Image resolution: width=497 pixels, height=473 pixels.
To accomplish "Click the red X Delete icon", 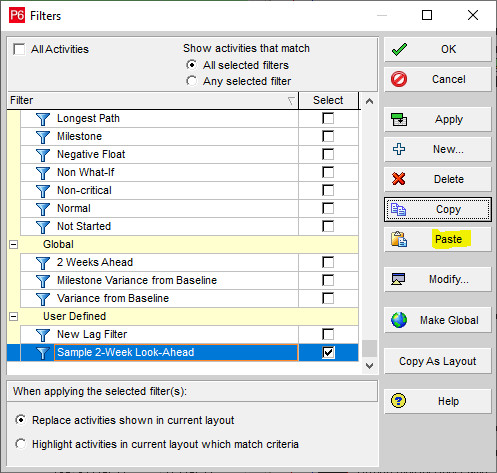I will [x=399, y=179].
